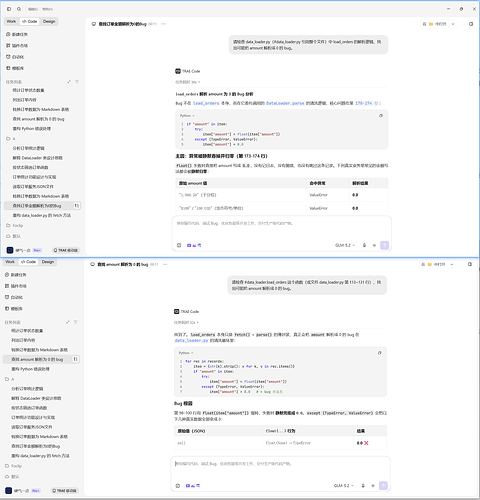
Task: Click the attachment icon in upper window input box
Action: [179, 245]
